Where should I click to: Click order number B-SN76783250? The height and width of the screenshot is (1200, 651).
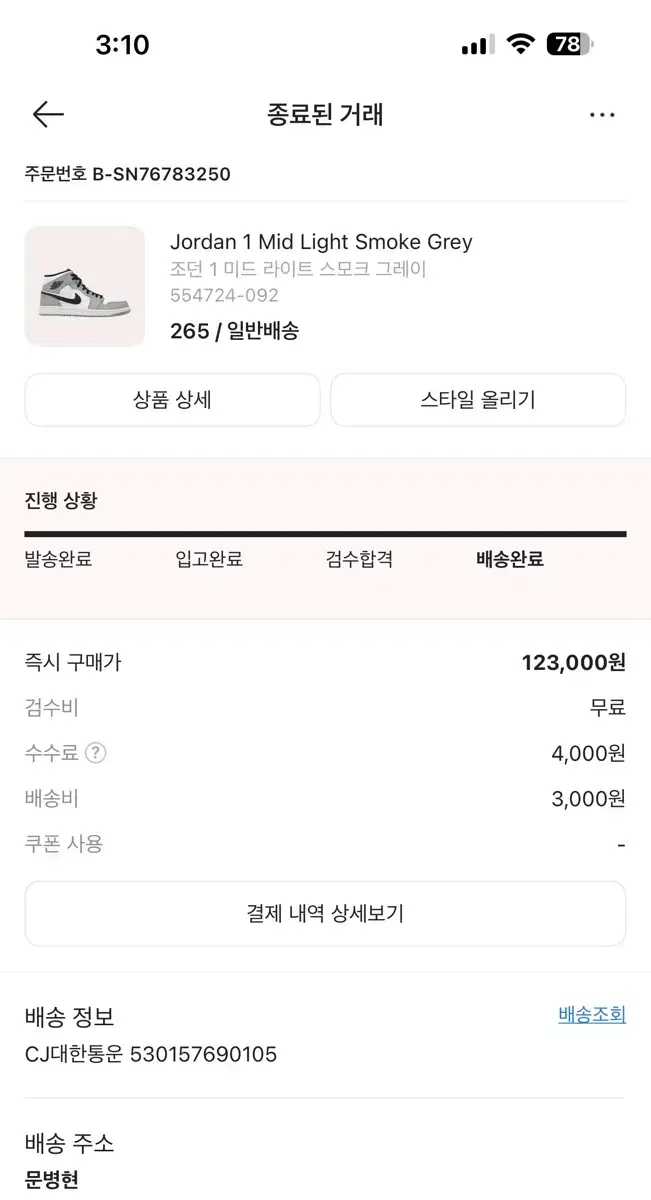click(128, 174)
